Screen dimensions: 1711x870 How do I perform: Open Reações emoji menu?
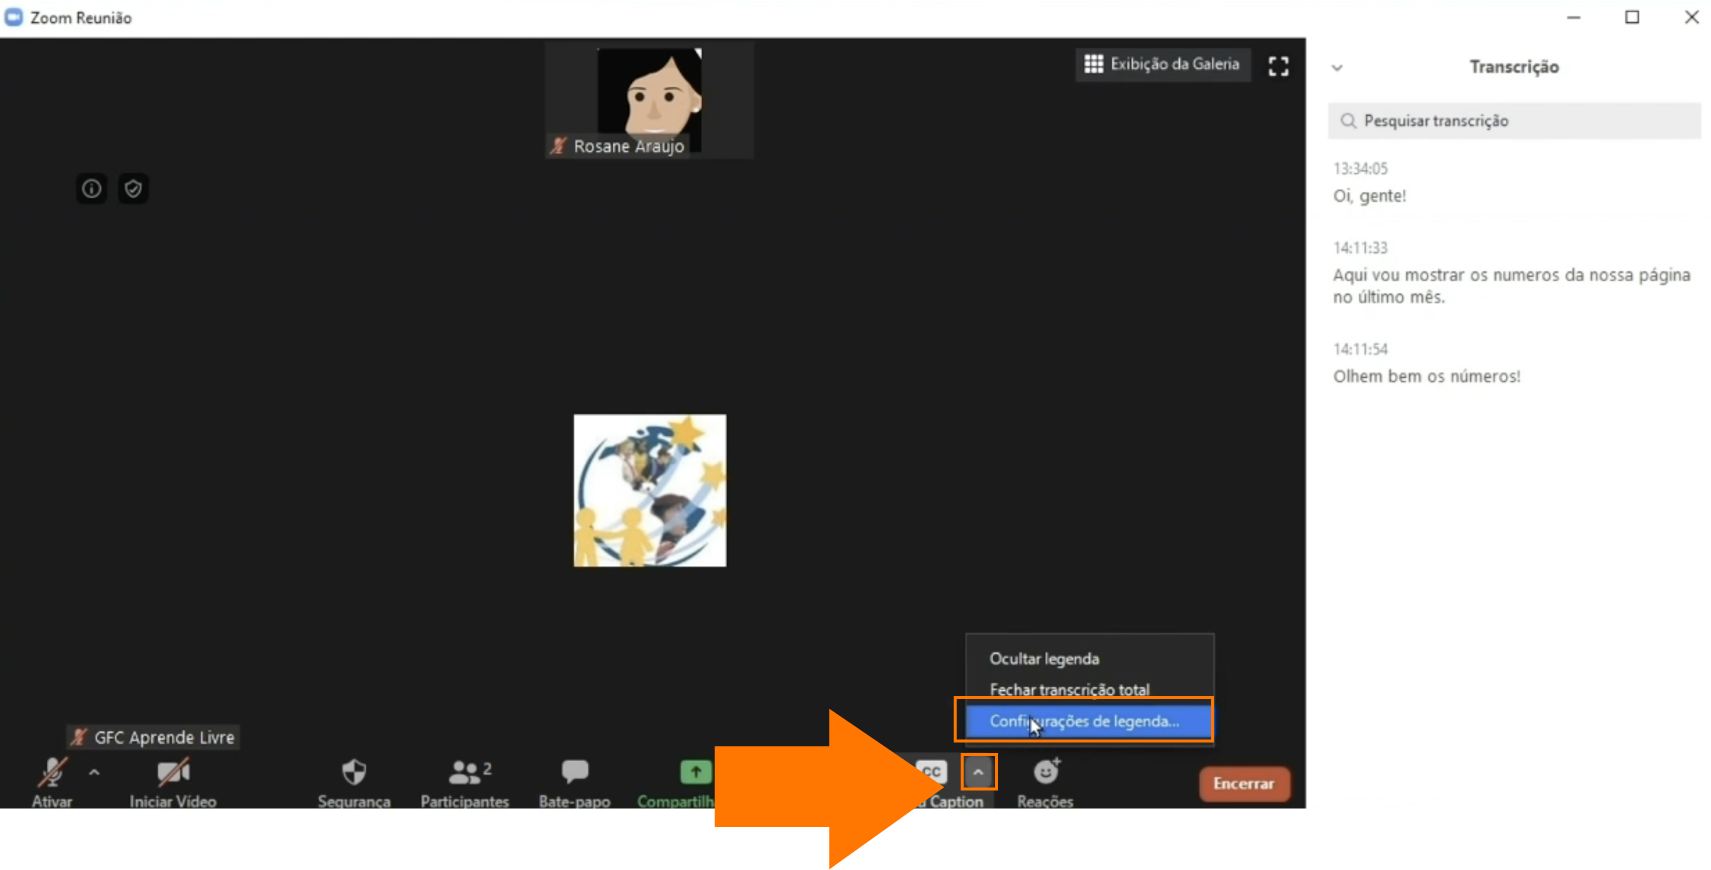(1045, 782)
